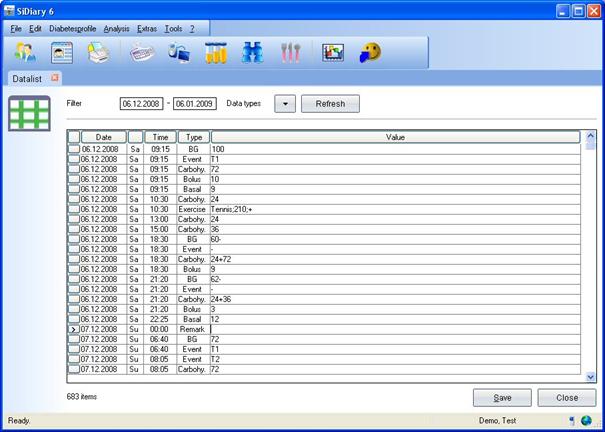Close the Datalist tab
This screenshot has height=432, width=605.
pyautogui.click(x=55, y=77)
